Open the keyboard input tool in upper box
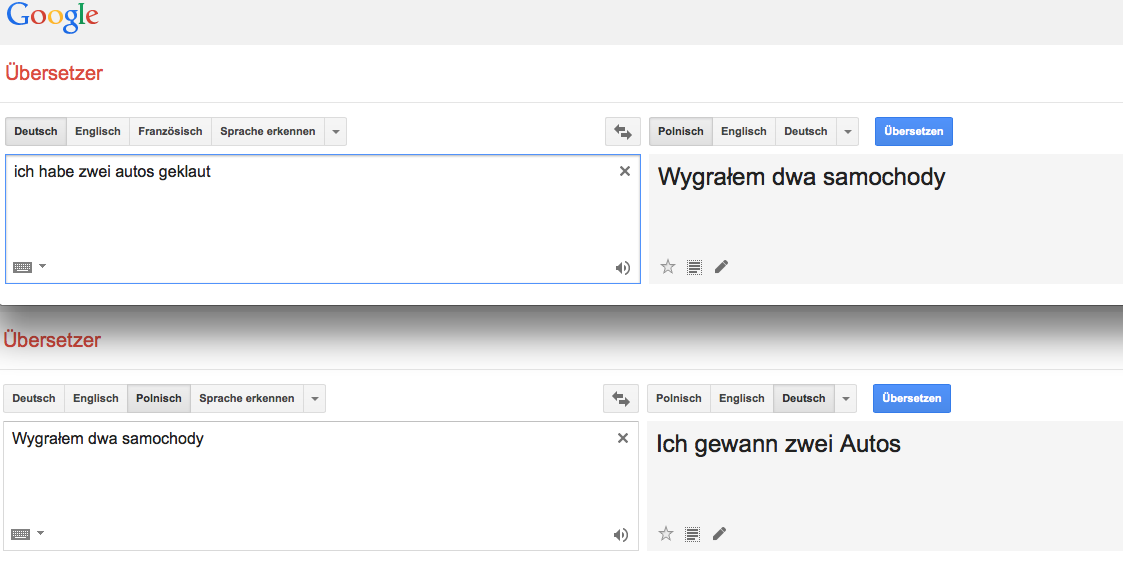 click(29, 267)
